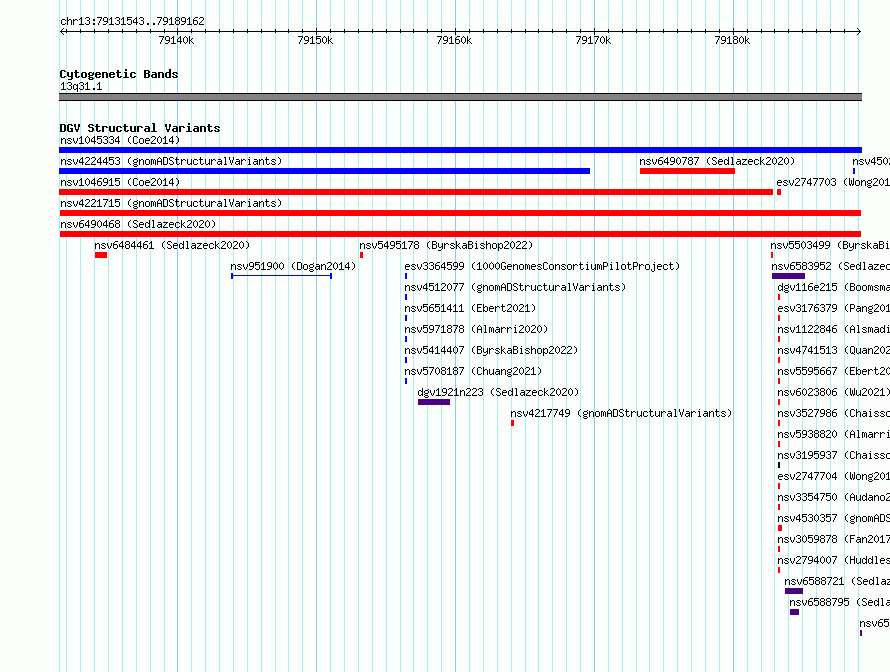
Task: Click the nsv6023806 (Wu2021) label
Action: pyautogui.click(x=833, y=392)
